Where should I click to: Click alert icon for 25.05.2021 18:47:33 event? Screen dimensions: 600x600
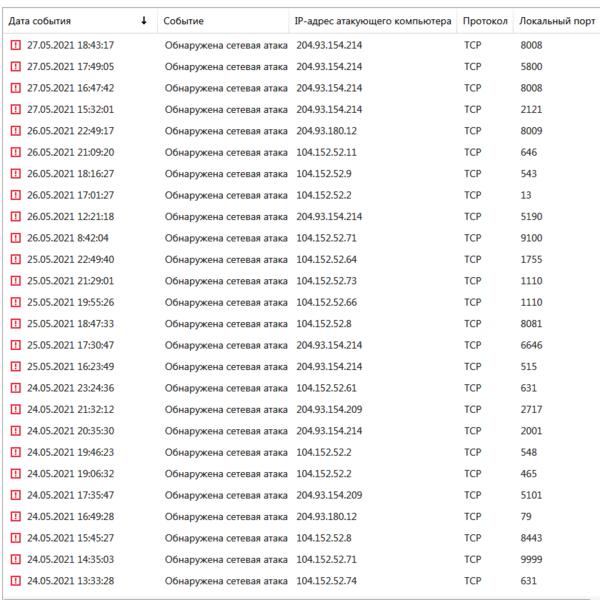(15, 324)
